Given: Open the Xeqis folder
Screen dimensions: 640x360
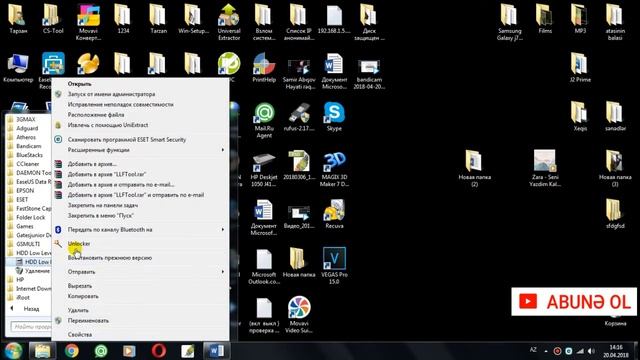Looking at the screenshot, I should coord(580,117).
